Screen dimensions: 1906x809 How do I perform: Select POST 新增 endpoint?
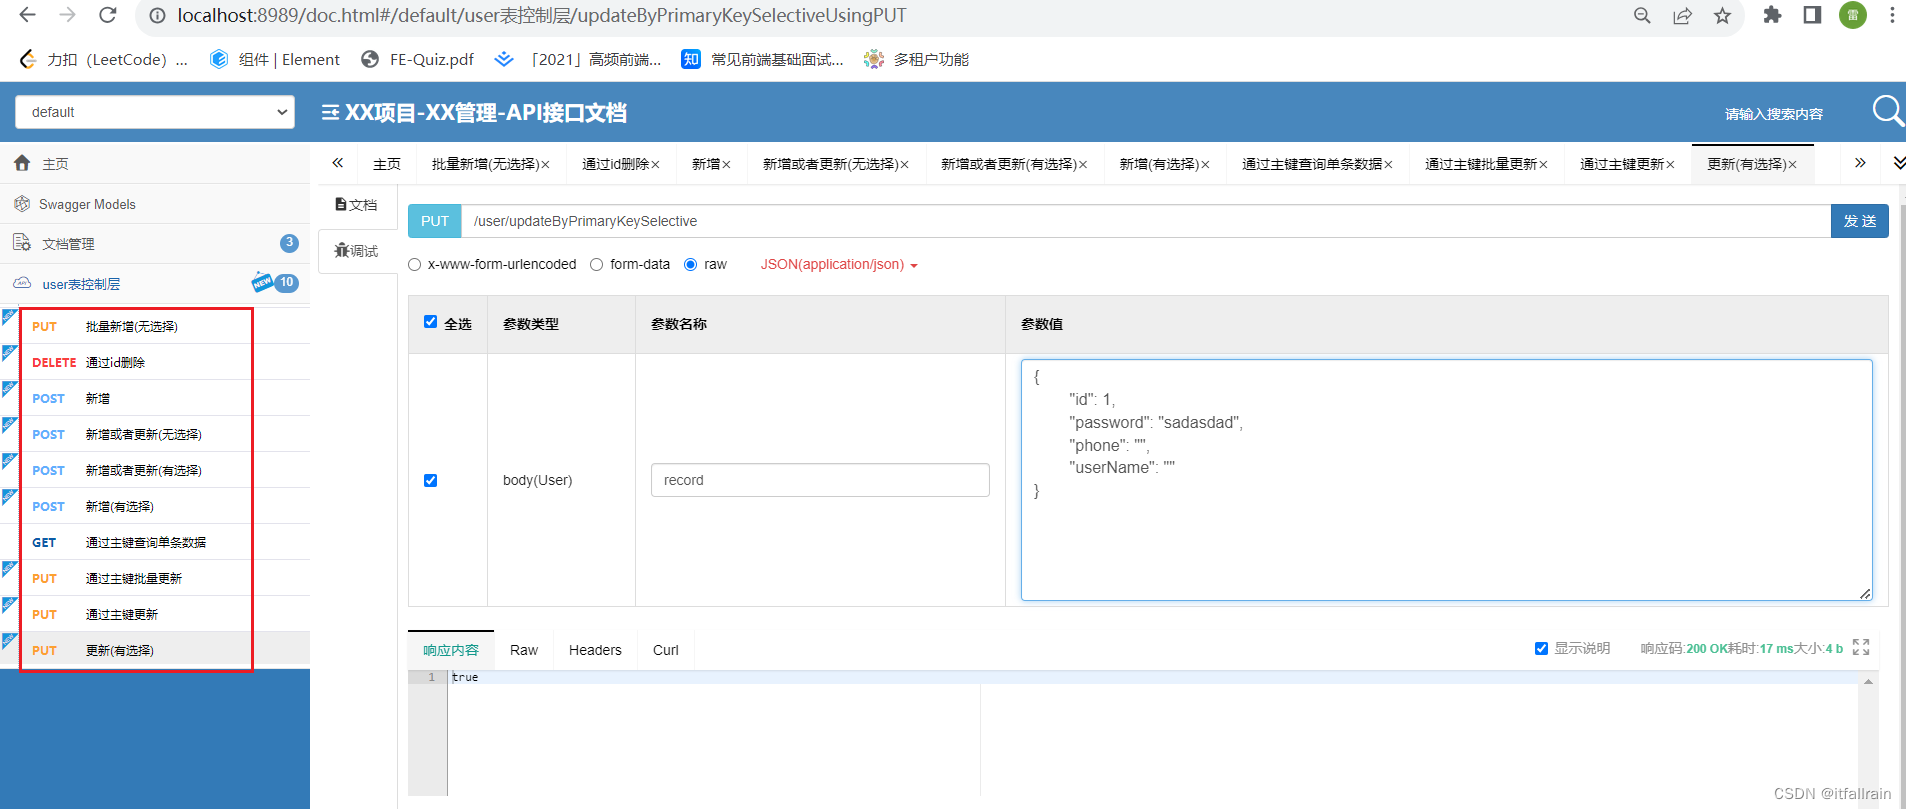155,398
